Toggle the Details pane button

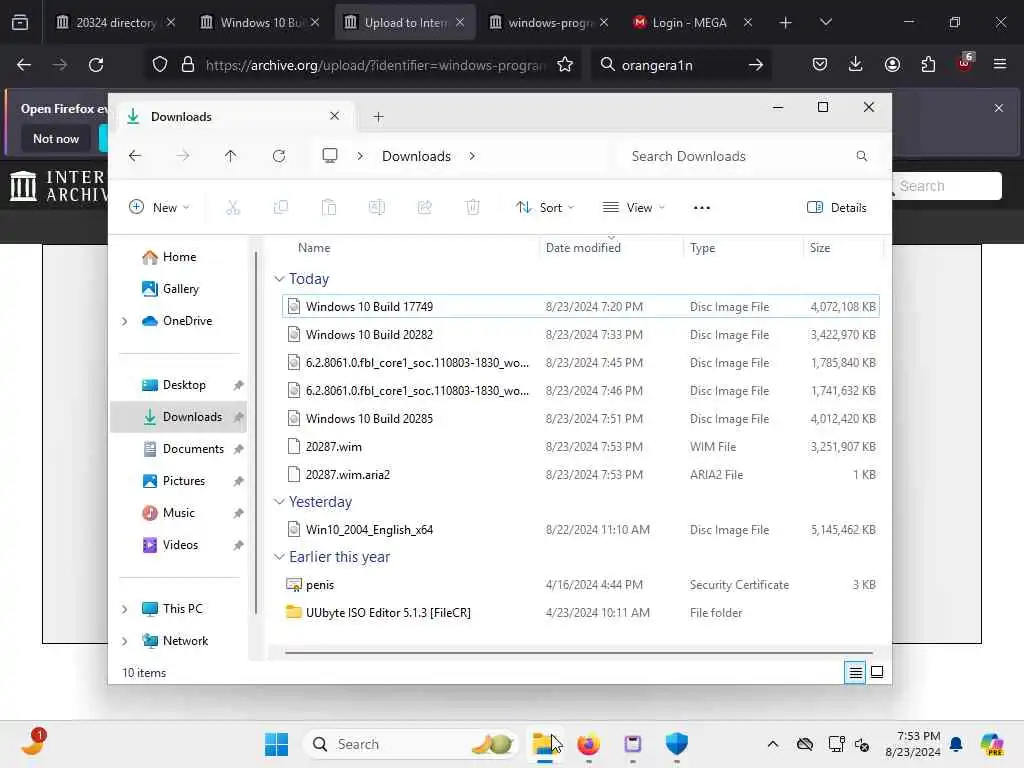pyautogui.click(x=837, y=208)
